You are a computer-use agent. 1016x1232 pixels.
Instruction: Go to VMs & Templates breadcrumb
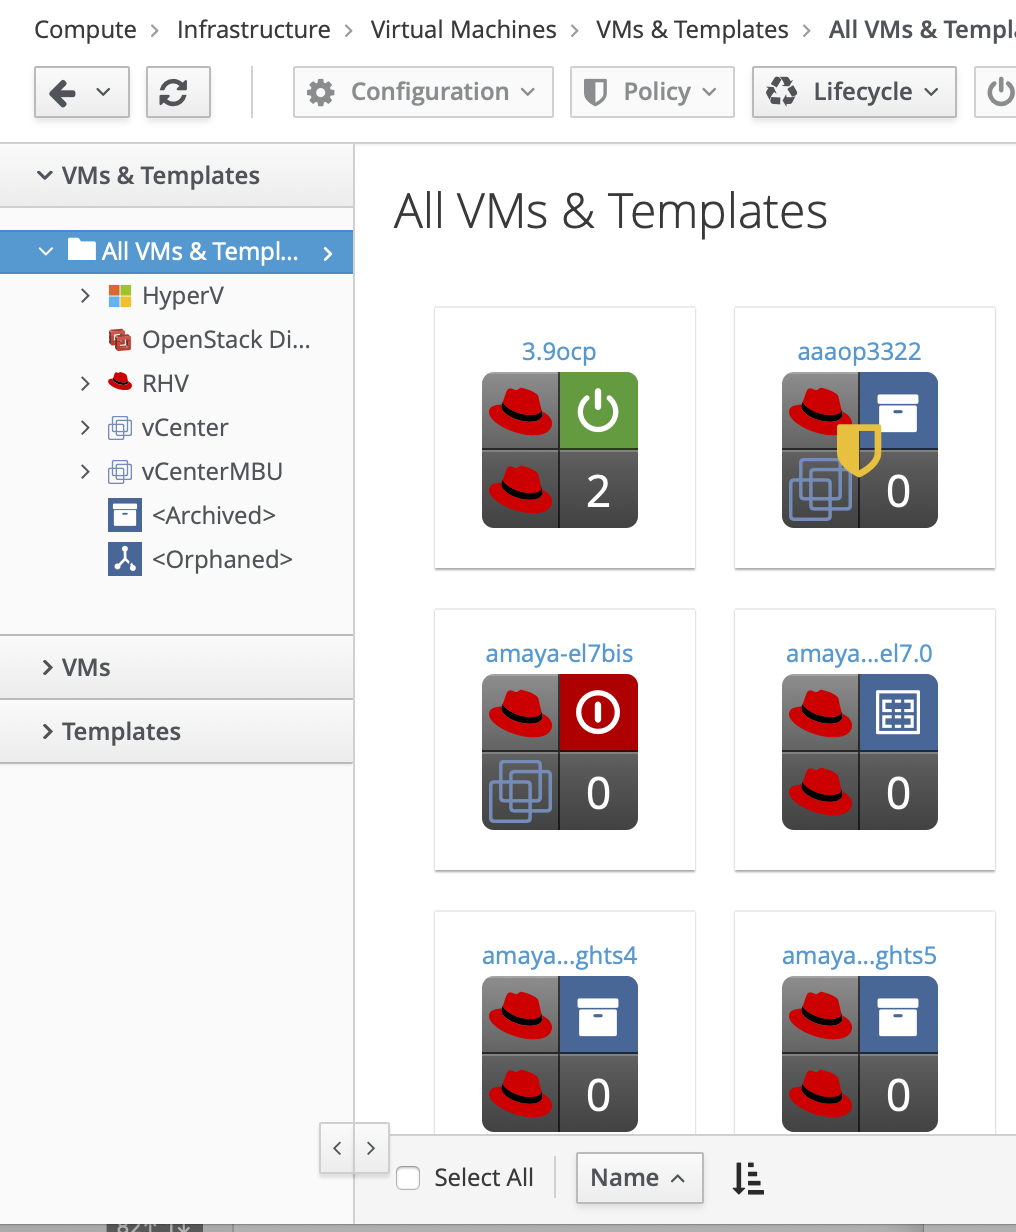click(692, 30)
